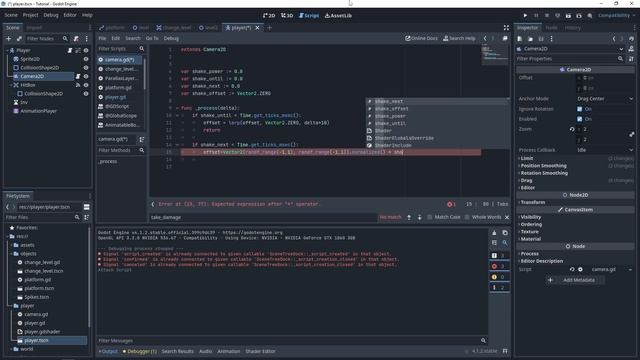Enable Match Case in find bar
640x360 pixels.
coord(443,217)
